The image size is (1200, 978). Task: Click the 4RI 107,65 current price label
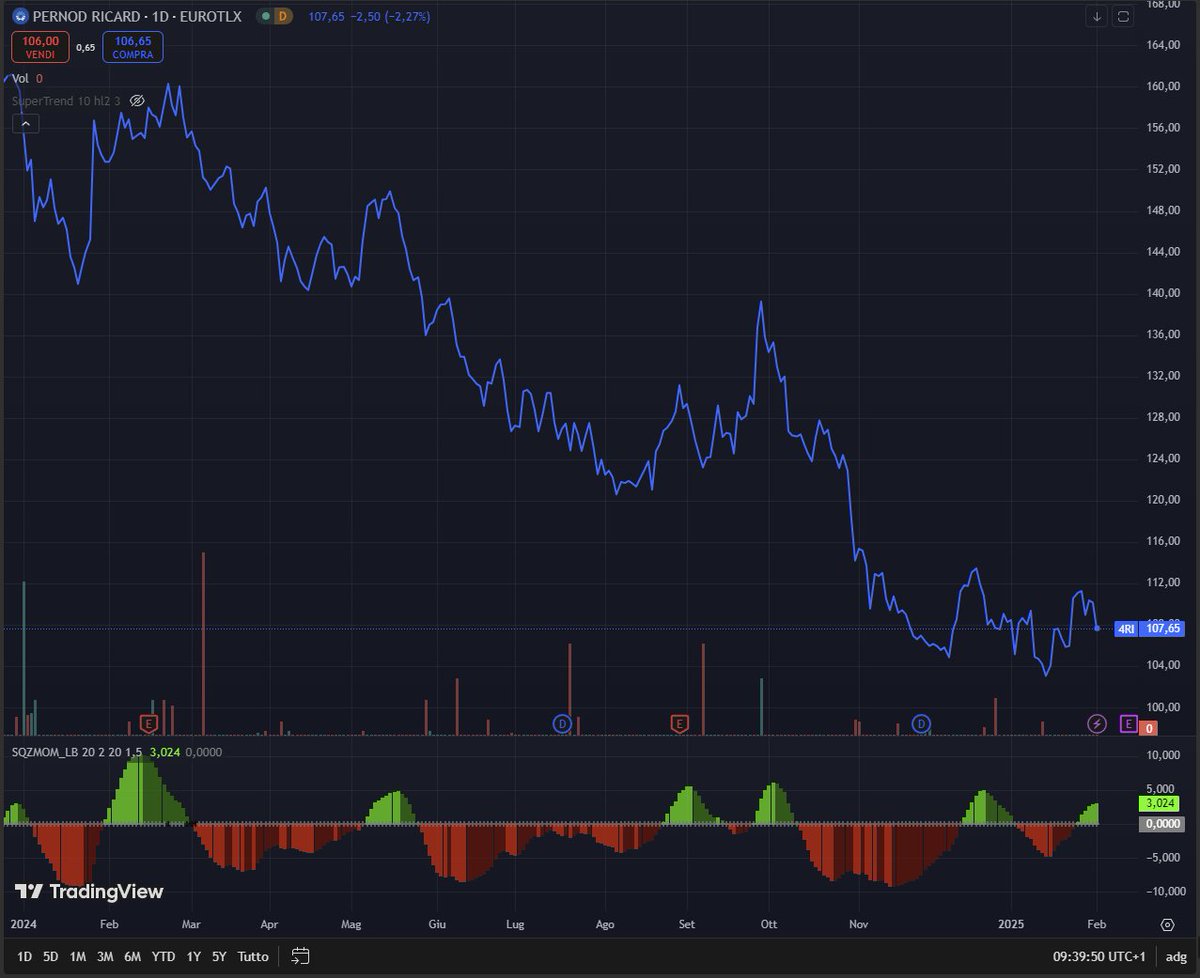click(x=1148, y=628)
